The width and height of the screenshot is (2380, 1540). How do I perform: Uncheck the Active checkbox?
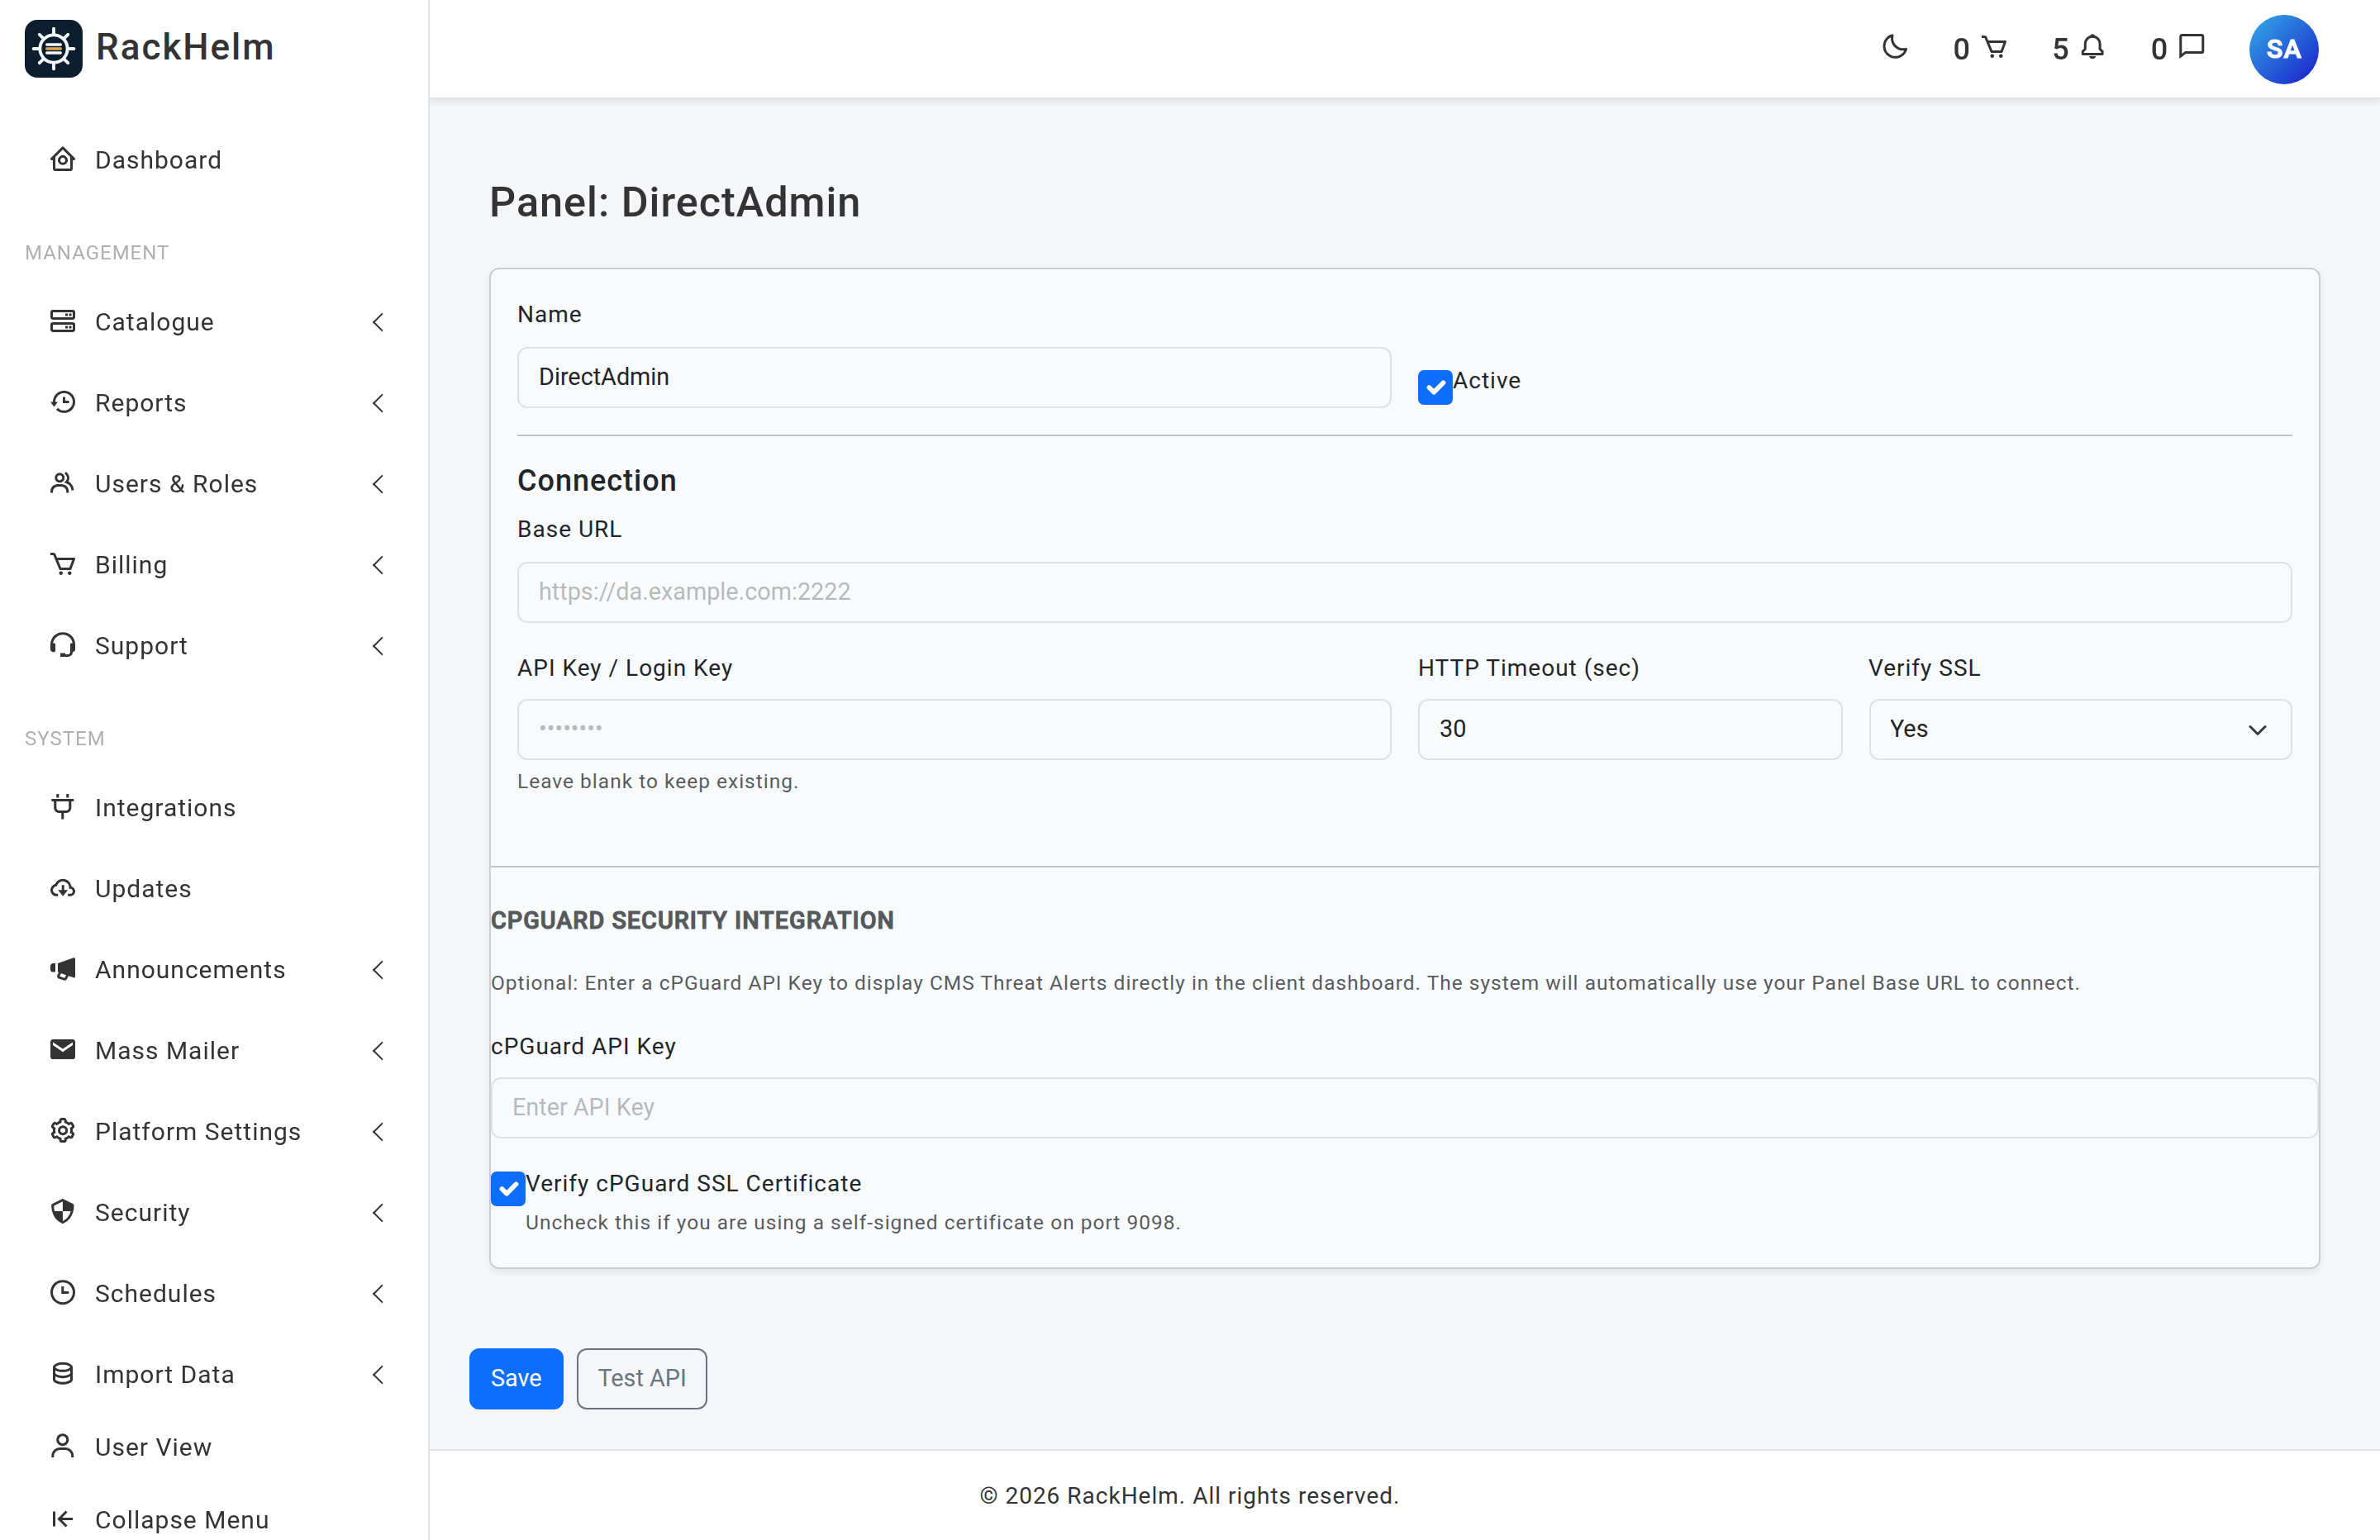pos(1435,387)
